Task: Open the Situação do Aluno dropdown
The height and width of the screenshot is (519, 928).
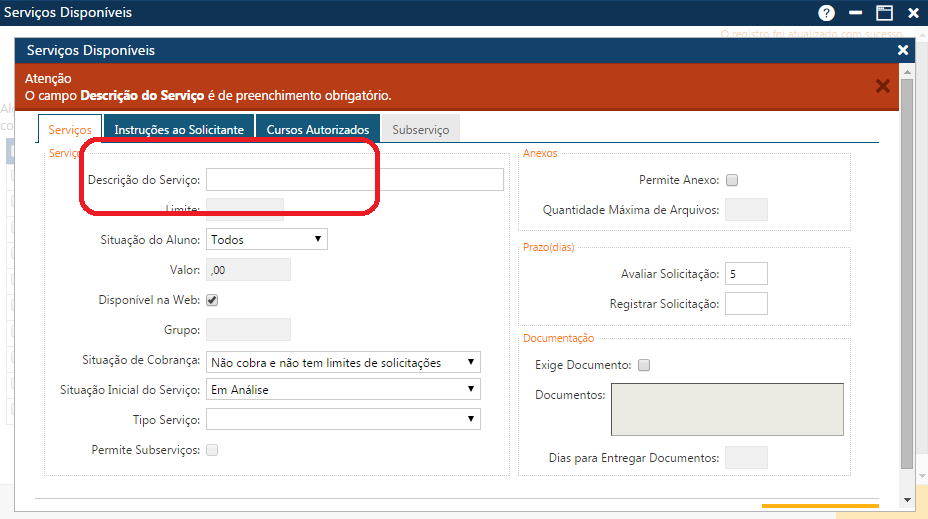Action: coord(266,240)
